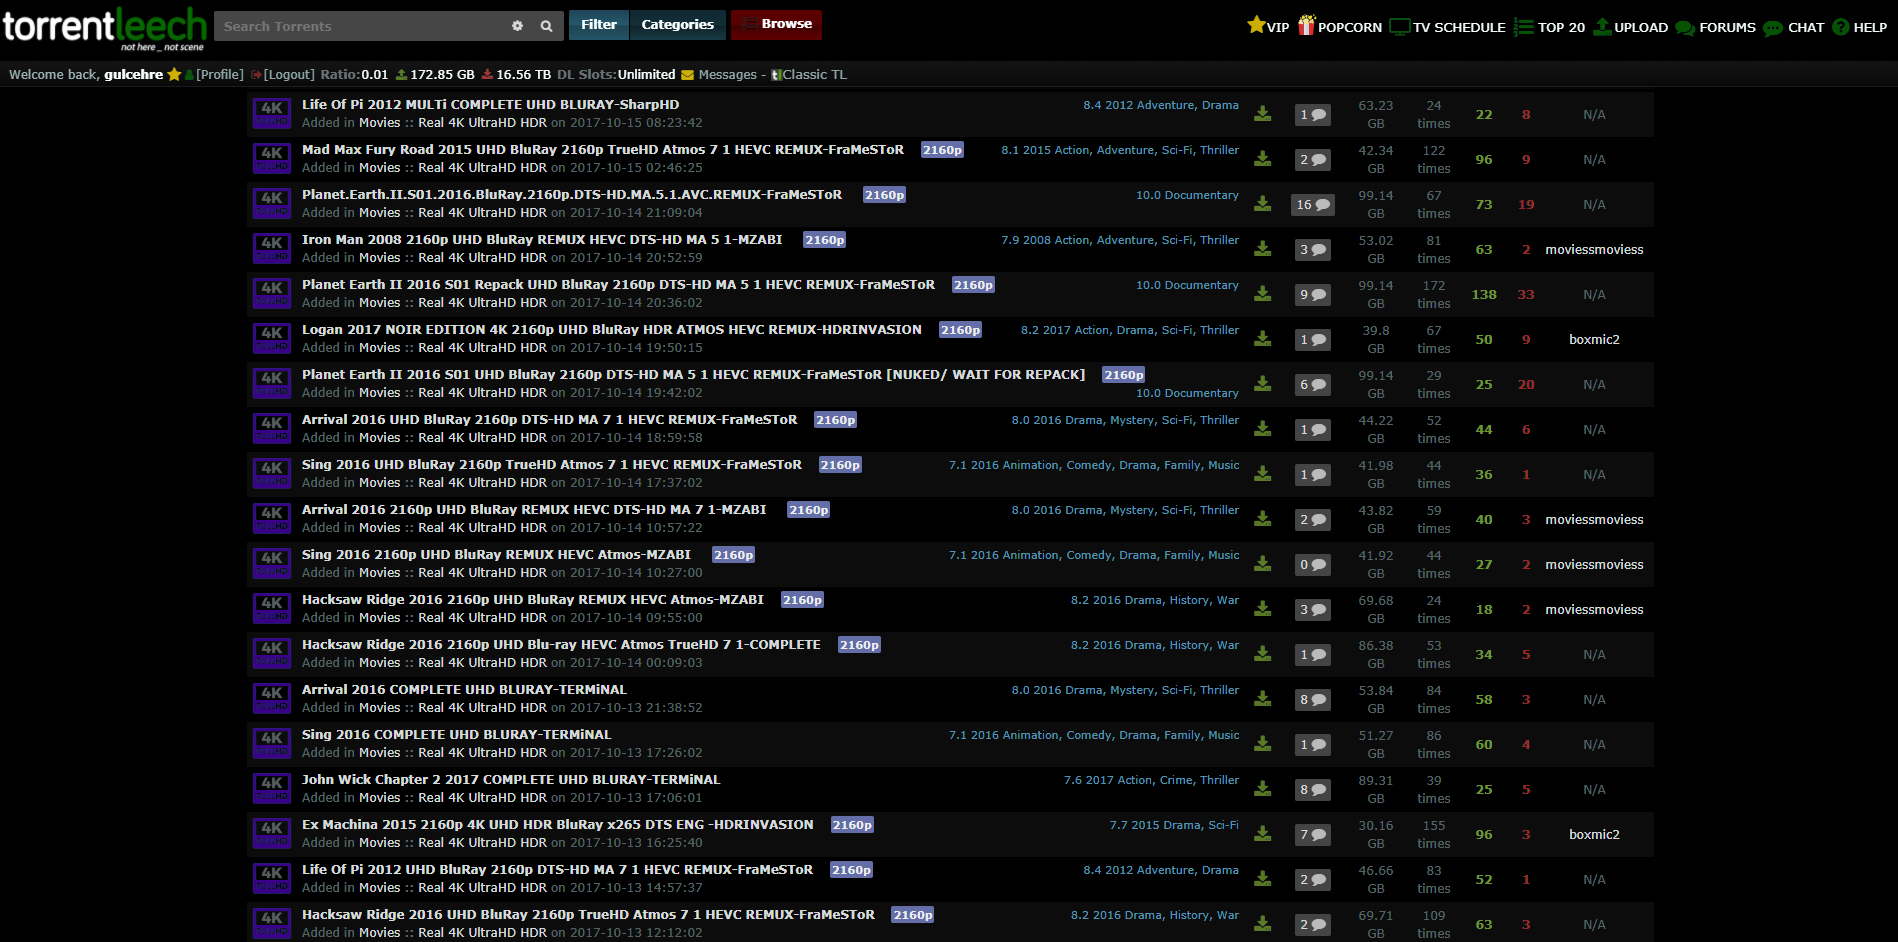Click 2160p tag on Iron Man 2008
Screen dimensions: 1898x942
[x=825, y=240]
